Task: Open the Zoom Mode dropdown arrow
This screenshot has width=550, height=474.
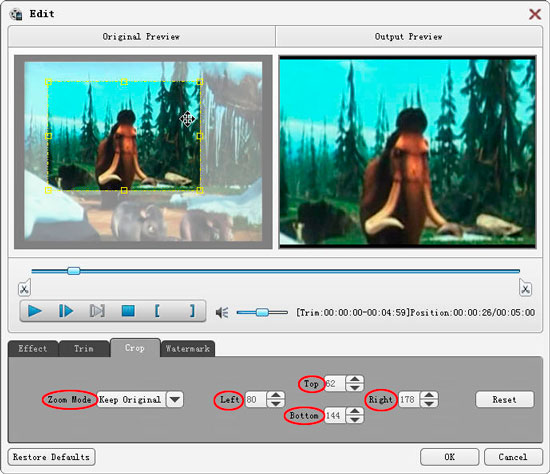Action: [175, 400]
